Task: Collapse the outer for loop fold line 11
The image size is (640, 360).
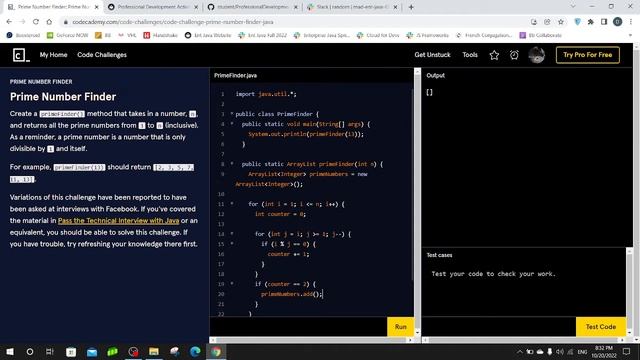Action: coord(232,204)
